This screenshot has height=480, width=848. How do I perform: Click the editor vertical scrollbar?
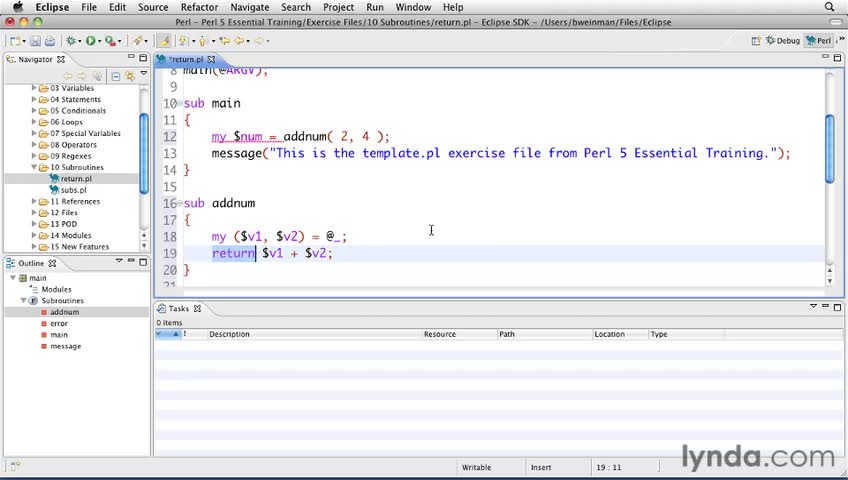click(829, 150)
